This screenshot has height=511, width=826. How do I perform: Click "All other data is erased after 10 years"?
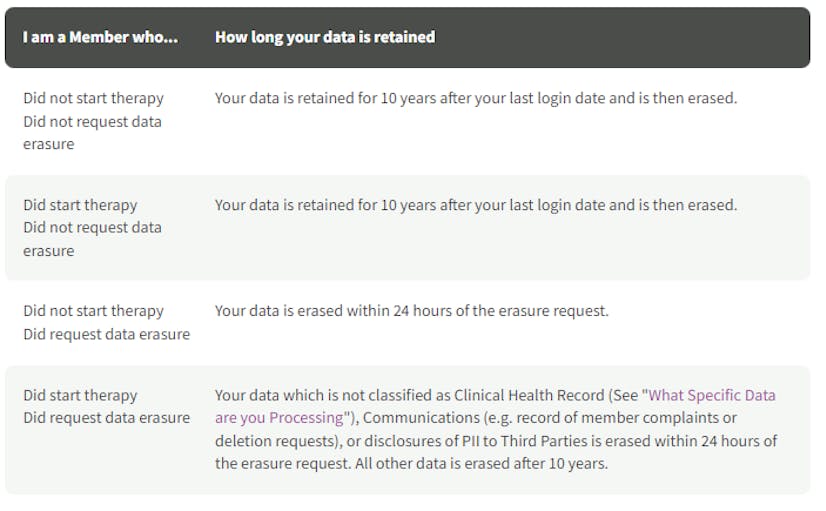pos(481,464)
